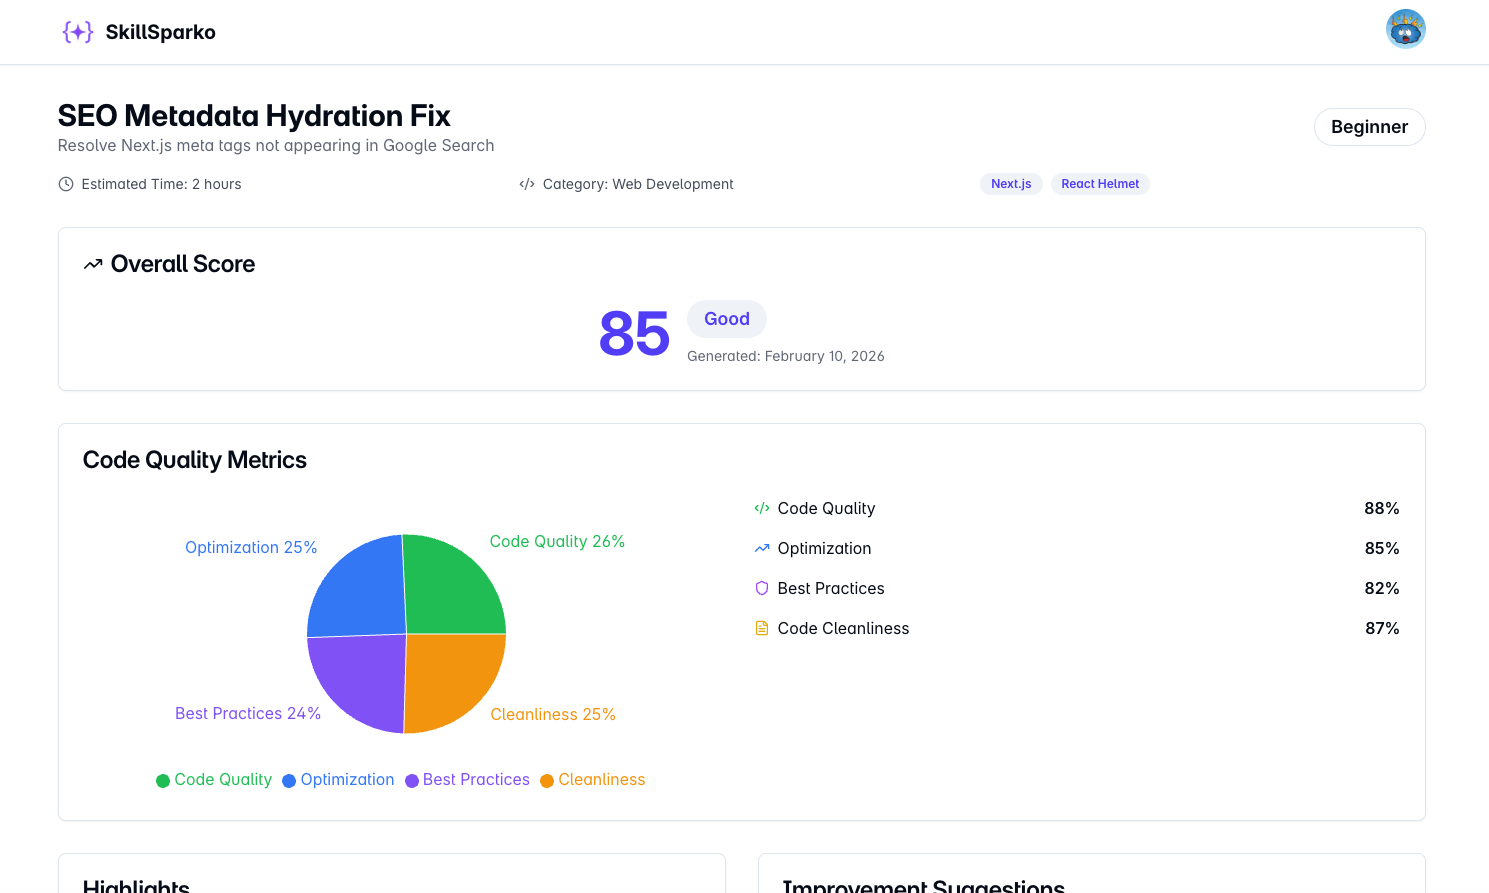Viewport: 1489px width, 893px height.
Task: Toggle the Optimization legend entry
Action: point(339,780)
